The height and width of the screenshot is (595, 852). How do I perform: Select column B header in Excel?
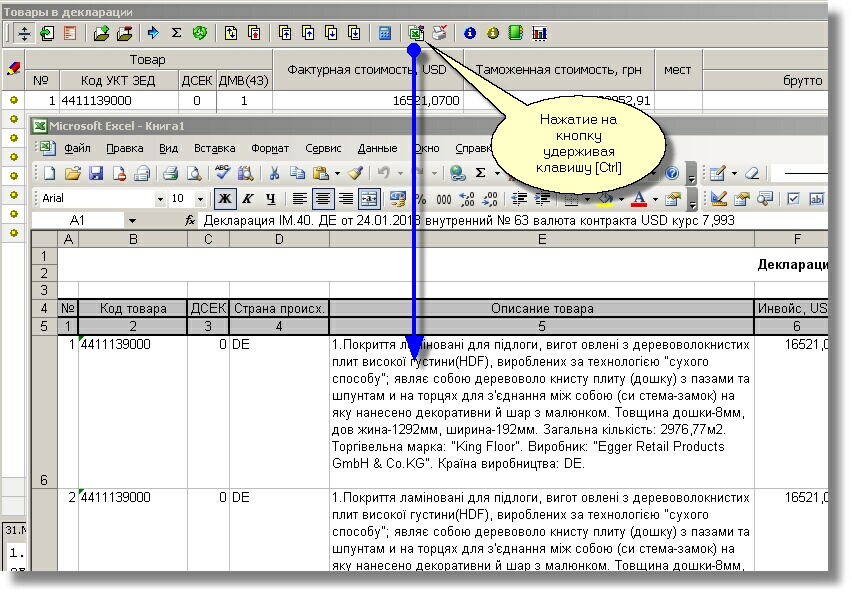coord(133,239)
